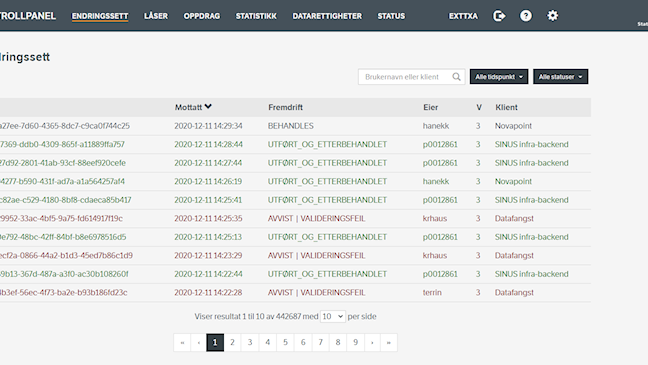
Task: Jump to first page arrow
Action: (182, 343)
